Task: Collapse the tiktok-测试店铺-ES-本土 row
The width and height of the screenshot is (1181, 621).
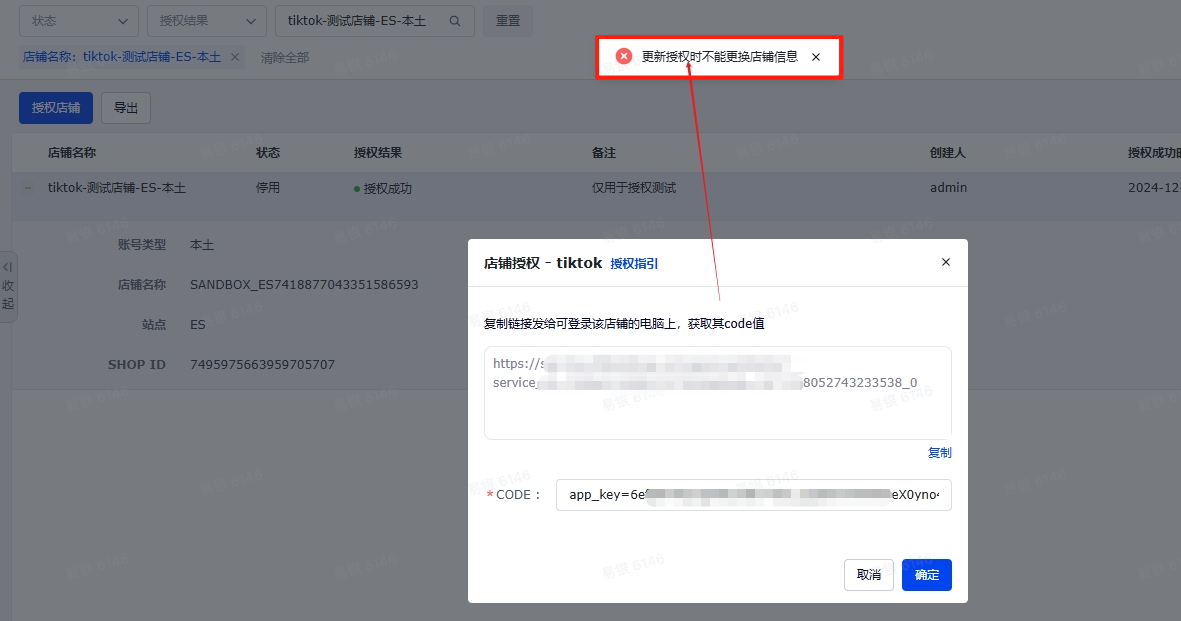Action: (29, 188)
